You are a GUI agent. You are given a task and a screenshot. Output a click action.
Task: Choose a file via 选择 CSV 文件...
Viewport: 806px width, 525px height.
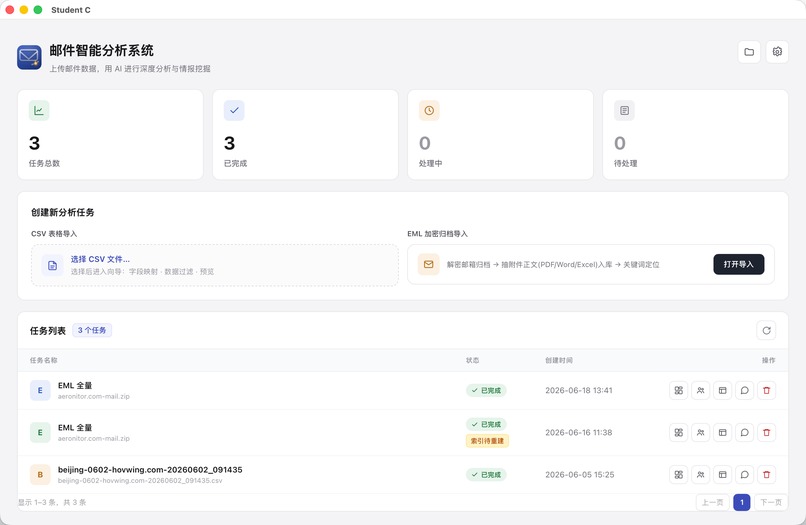(x=100, y=259)
